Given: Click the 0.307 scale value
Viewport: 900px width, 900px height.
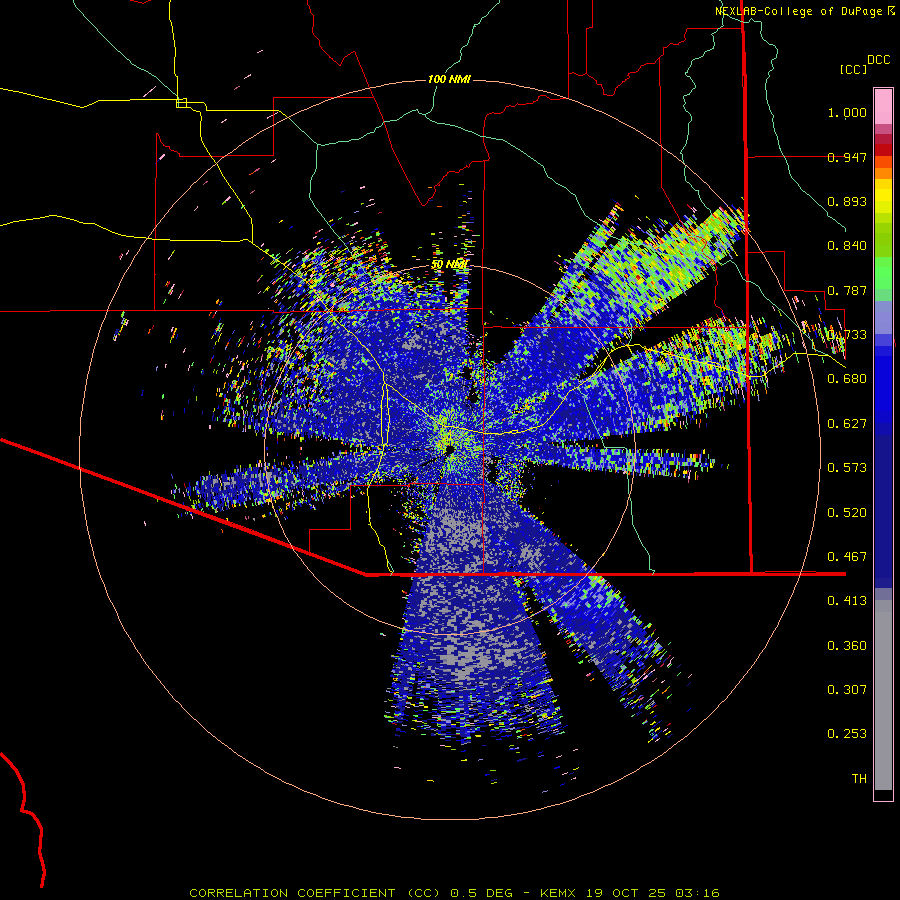Looking at the screenshot, I should coord(847,690).
